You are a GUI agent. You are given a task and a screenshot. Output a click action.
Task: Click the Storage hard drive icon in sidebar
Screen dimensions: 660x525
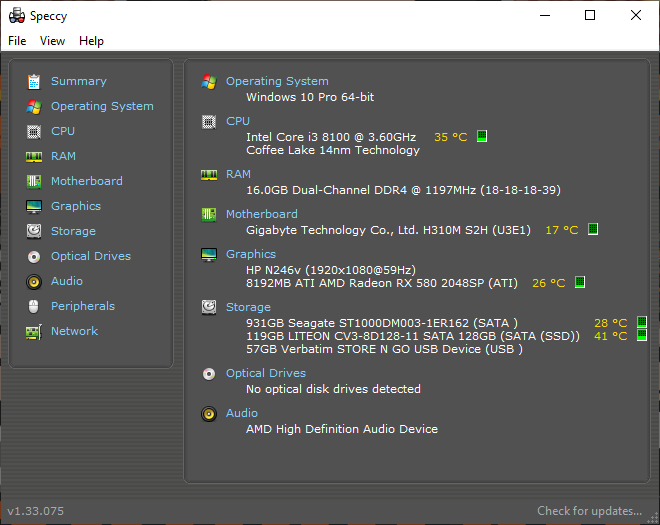click(34, 231)
